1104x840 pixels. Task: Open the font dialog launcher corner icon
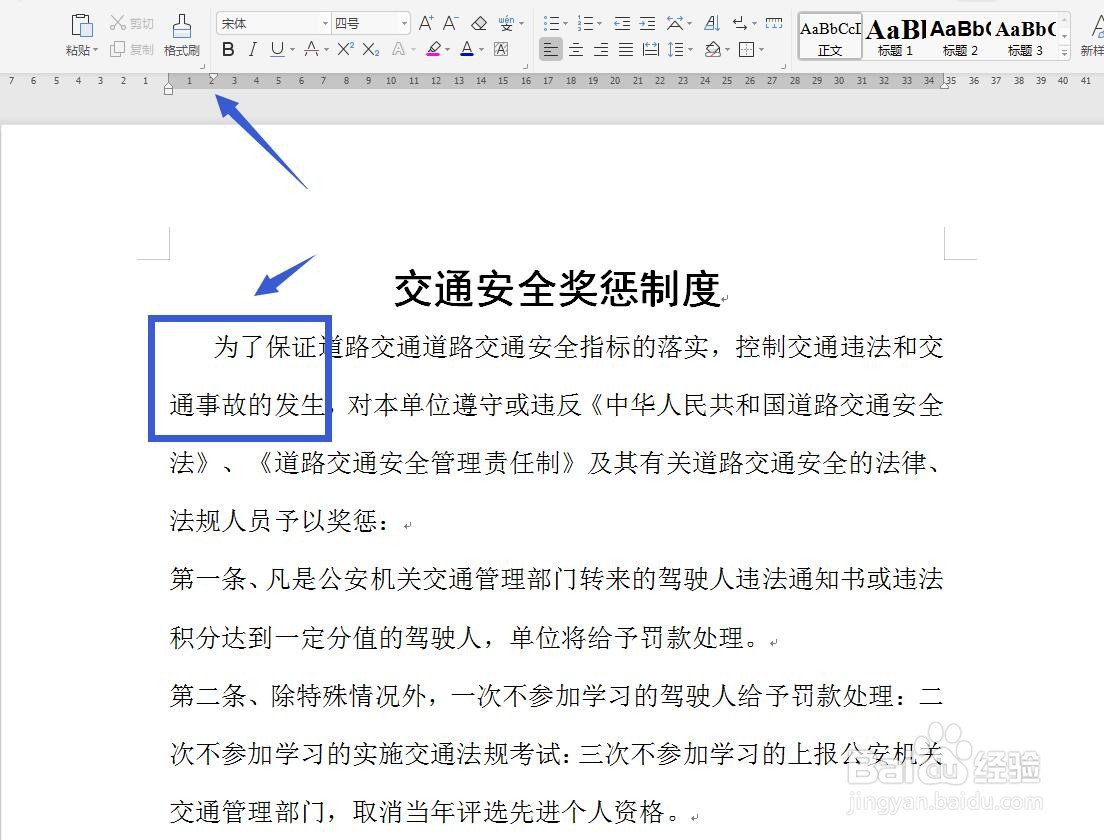[x=525, y=66]
